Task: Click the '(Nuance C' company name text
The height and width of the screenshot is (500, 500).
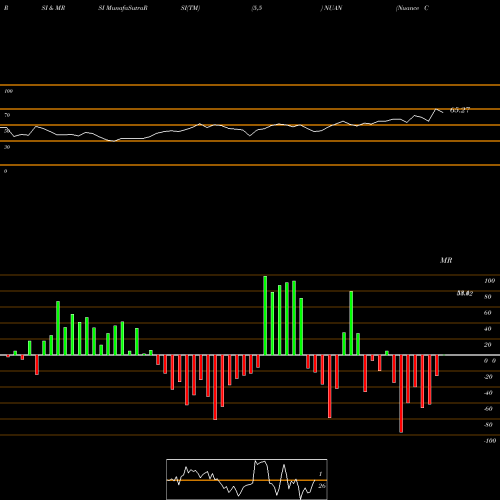Action: click(x=412, y=8)
